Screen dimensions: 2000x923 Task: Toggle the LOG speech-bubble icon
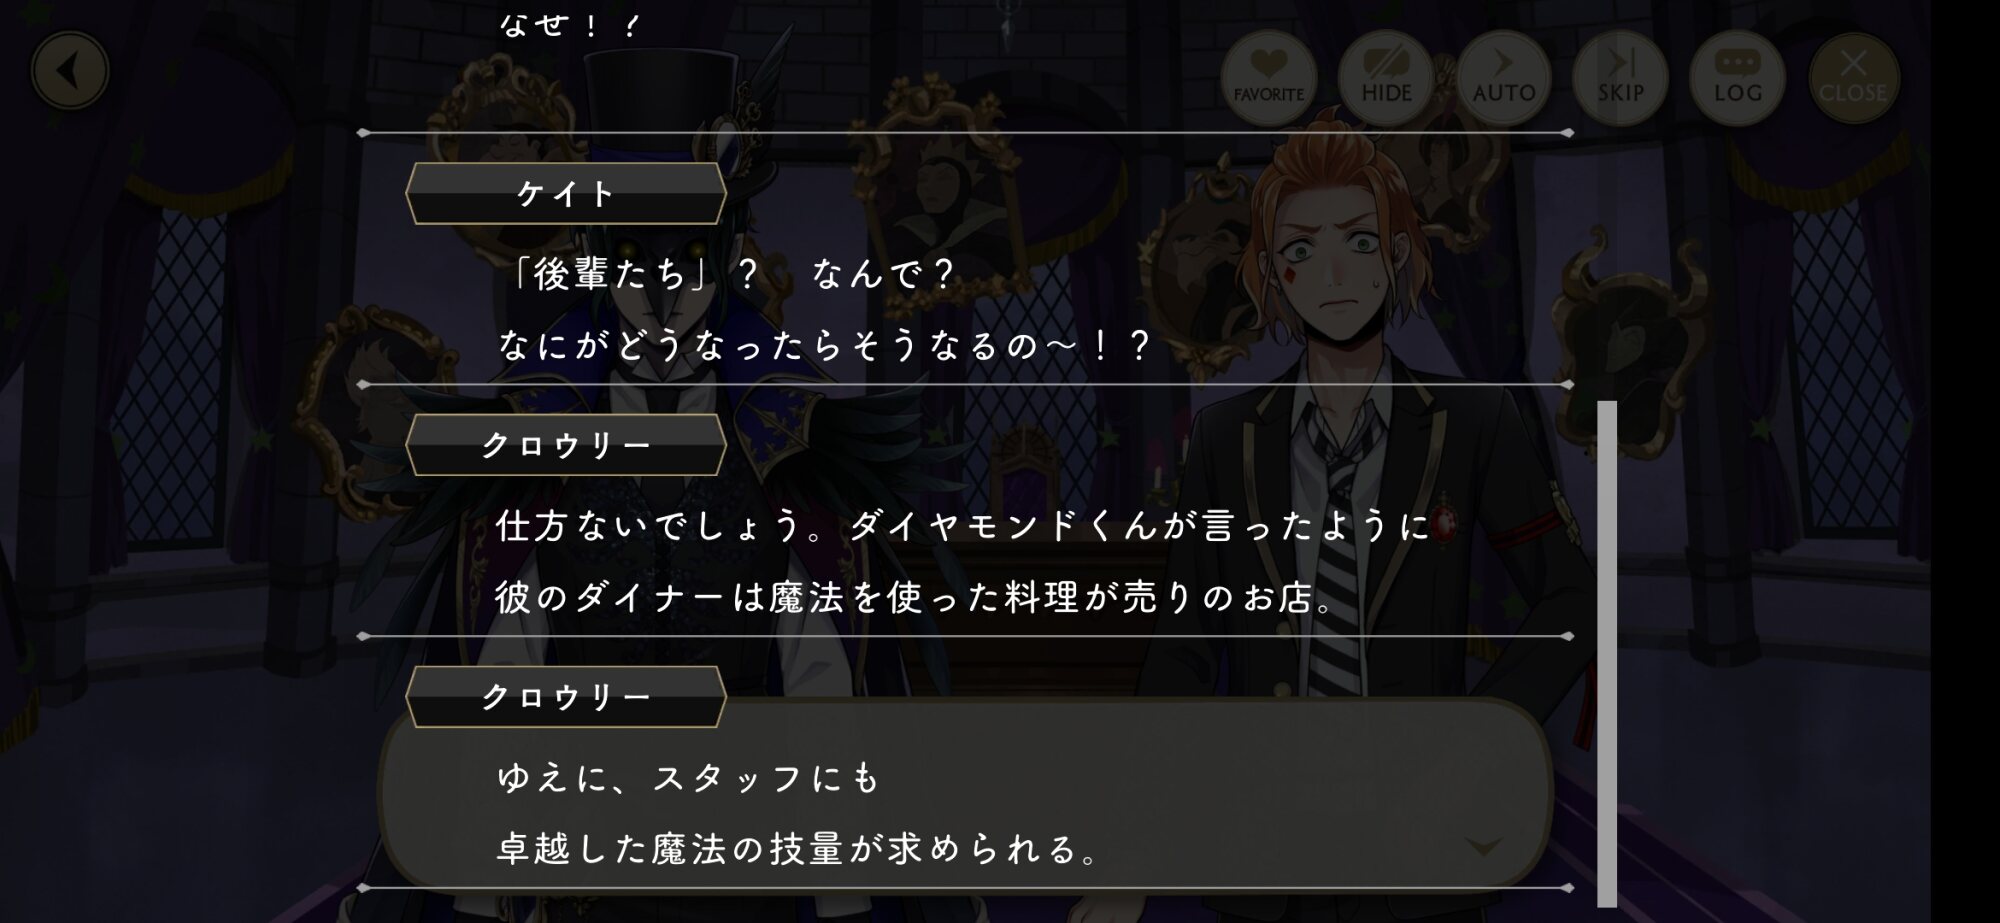tap(1737, 77)
